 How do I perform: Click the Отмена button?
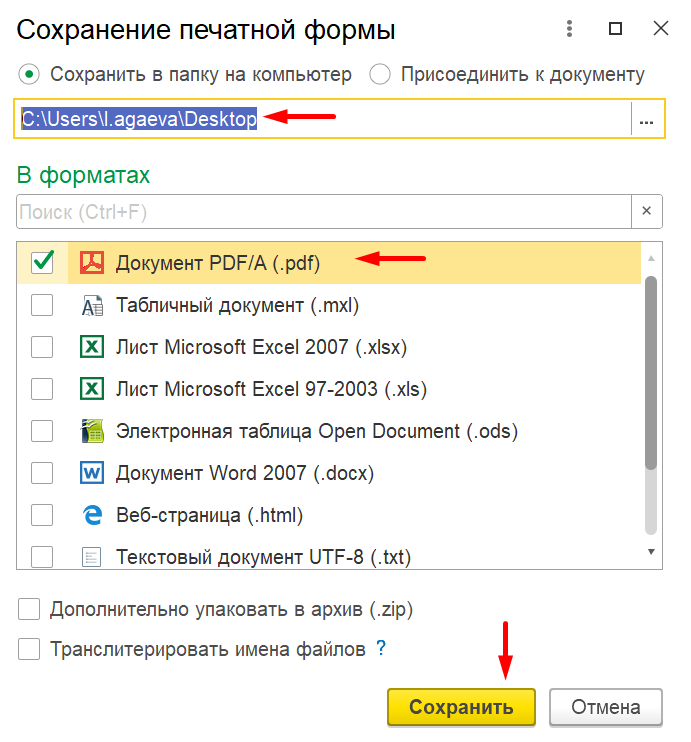606,707
